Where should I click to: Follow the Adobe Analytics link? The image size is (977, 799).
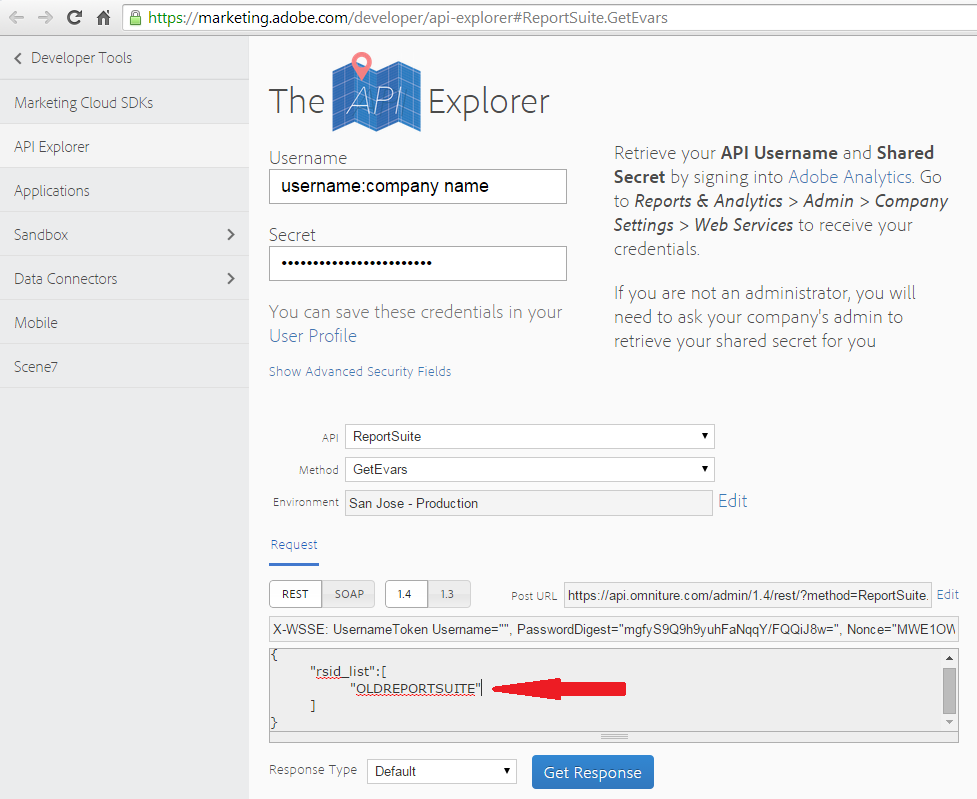tap(850, 177)
